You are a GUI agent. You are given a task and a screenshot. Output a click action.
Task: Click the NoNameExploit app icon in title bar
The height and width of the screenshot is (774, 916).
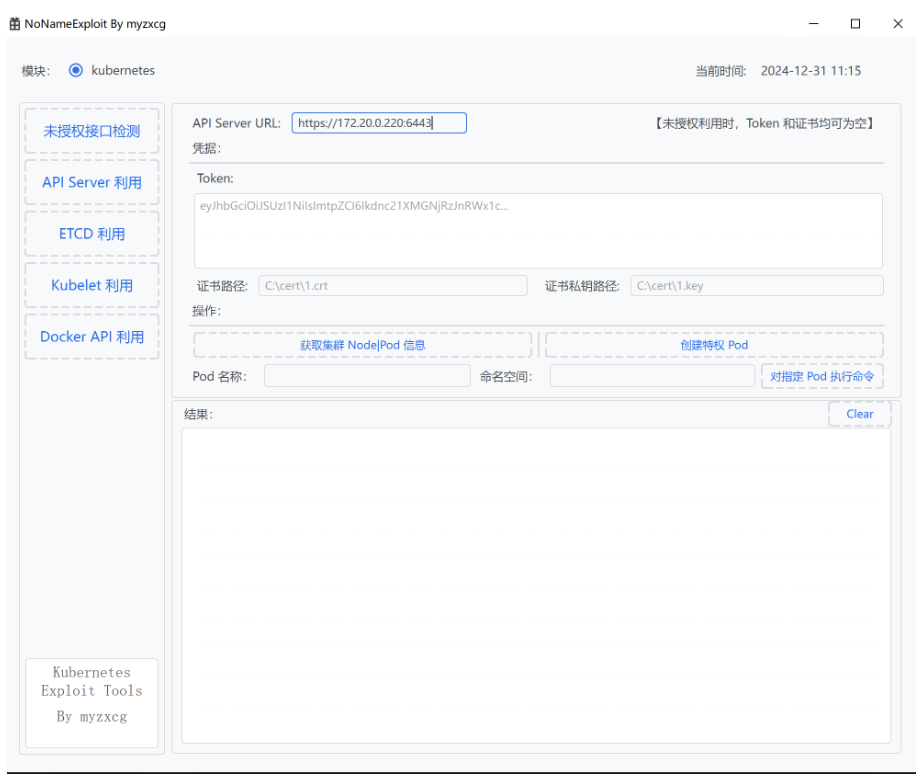(x=15, y=24)
